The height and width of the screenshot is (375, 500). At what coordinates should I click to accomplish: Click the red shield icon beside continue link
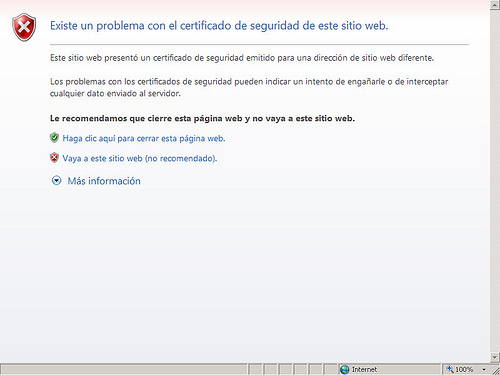(54, 157)
